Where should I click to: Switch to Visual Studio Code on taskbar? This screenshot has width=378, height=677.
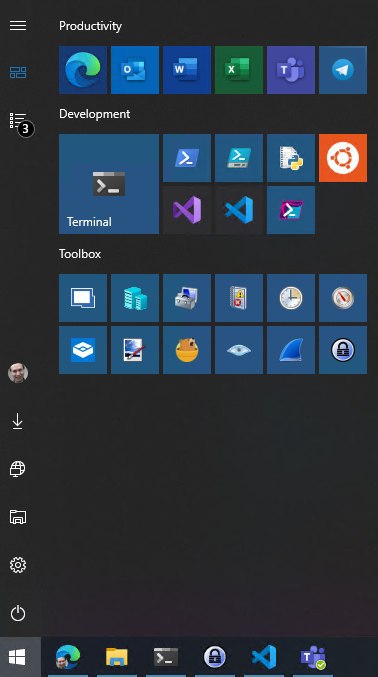coord(264,657)
